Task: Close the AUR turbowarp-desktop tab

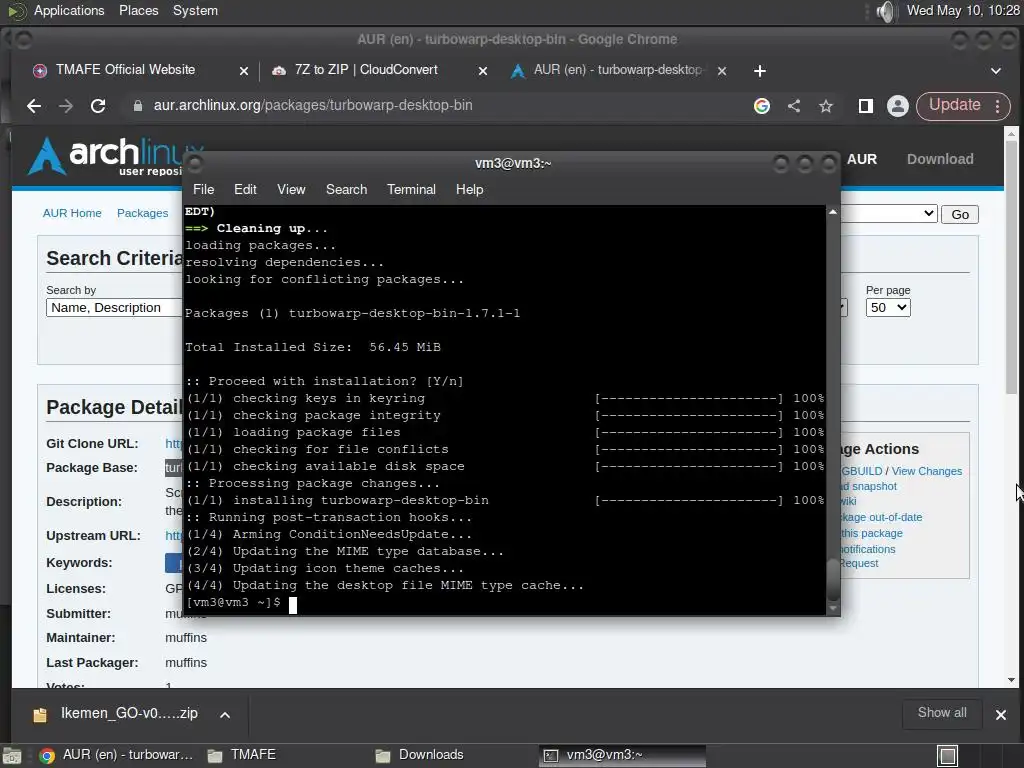Action: [x=722, y=71]
